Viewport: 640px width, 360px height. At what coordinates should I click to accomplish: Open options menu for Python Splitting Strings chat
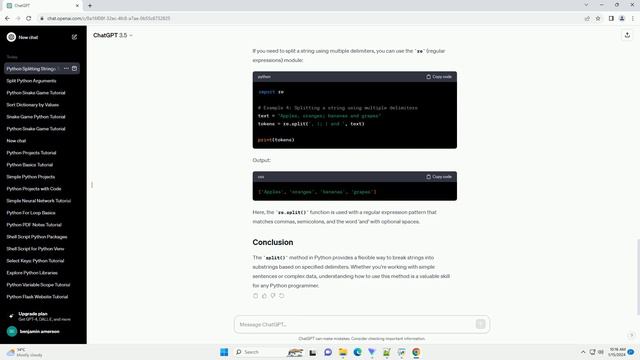(66, 69)
